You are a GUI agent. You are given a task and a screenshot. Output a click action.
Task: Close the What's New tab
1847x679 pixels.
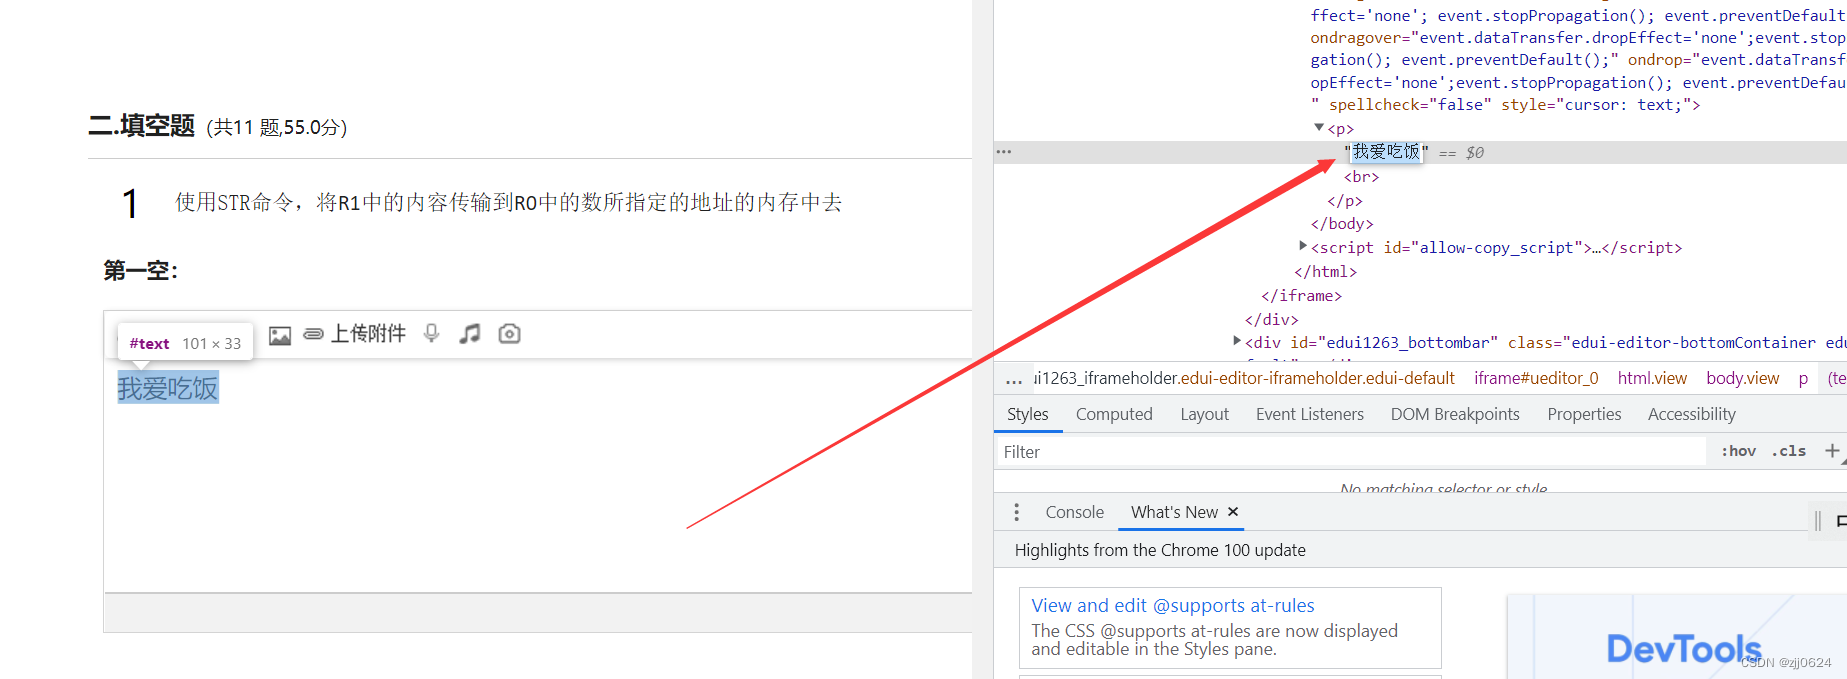click(x=1233, y=511)
